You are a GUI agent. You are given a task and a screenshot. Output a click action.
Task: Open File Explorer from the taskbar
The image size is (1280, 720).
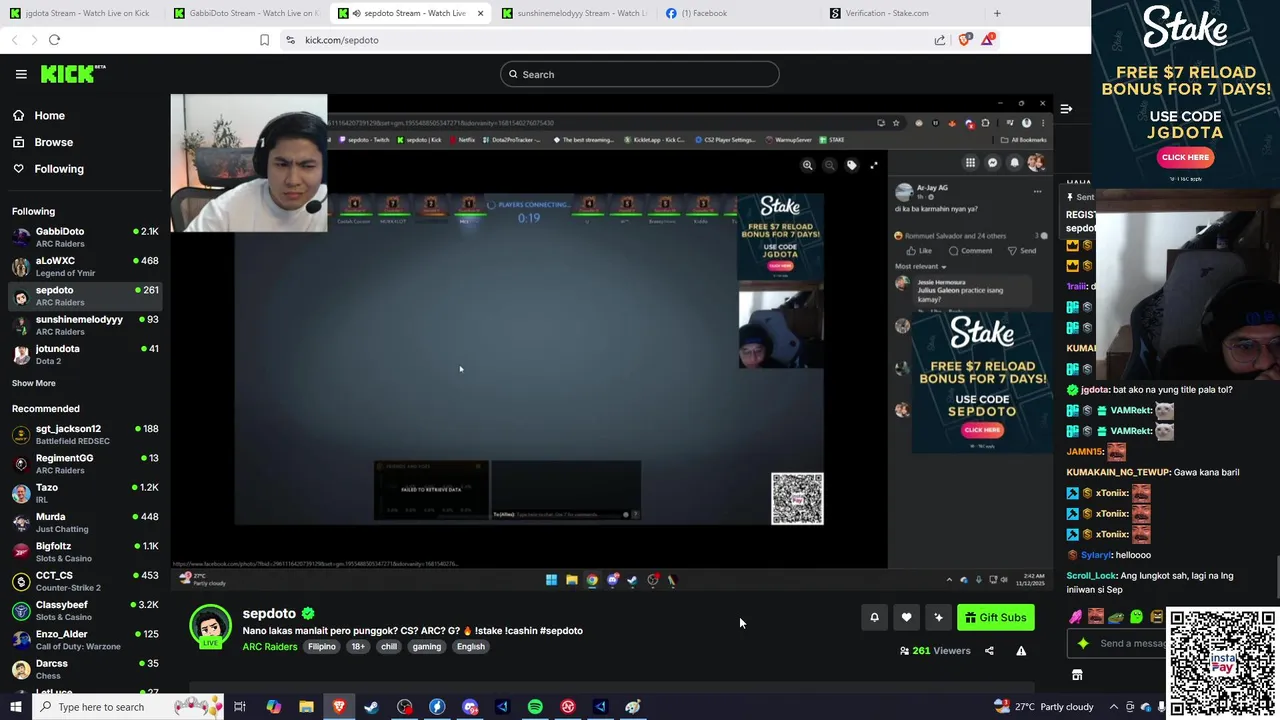click(306, 707)
